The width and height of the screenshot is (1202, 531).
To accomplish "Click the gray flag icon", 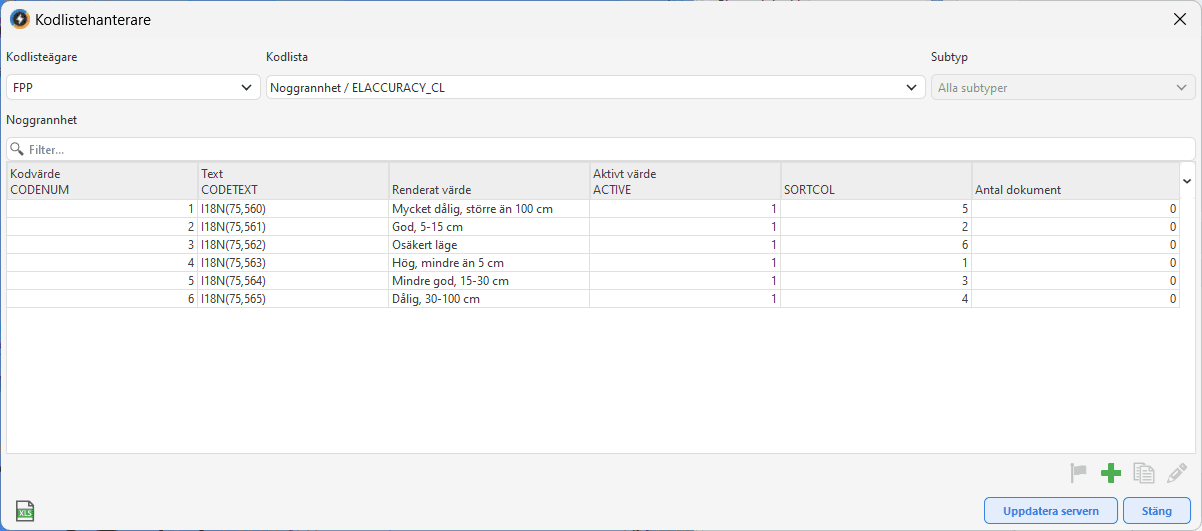I will click(1078, 473).
